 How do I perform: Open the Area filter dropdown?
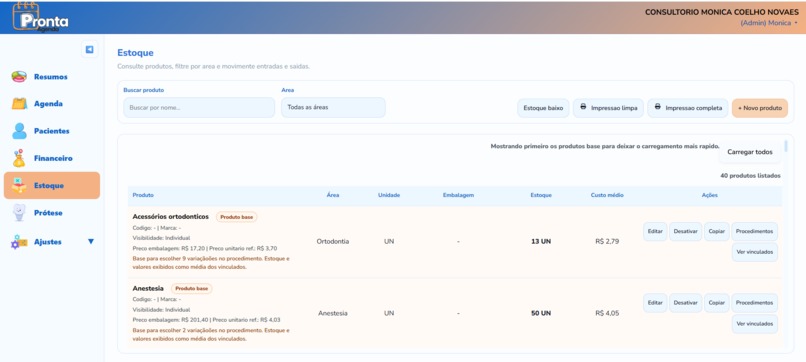click(x=333, y=107)
